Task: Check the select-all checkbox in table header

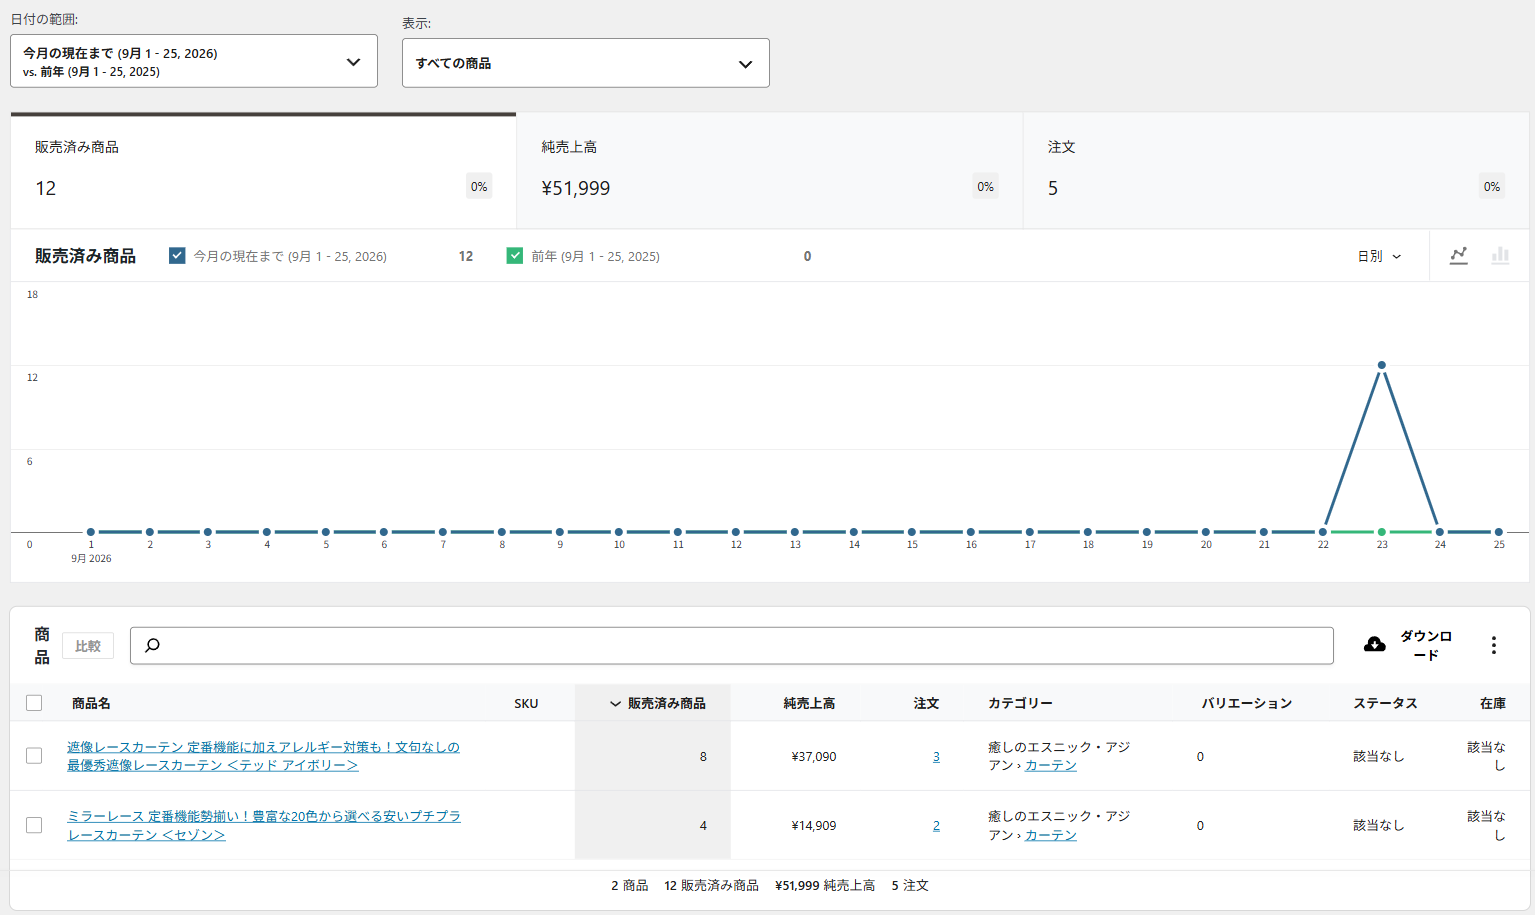Action: point(34,703)
